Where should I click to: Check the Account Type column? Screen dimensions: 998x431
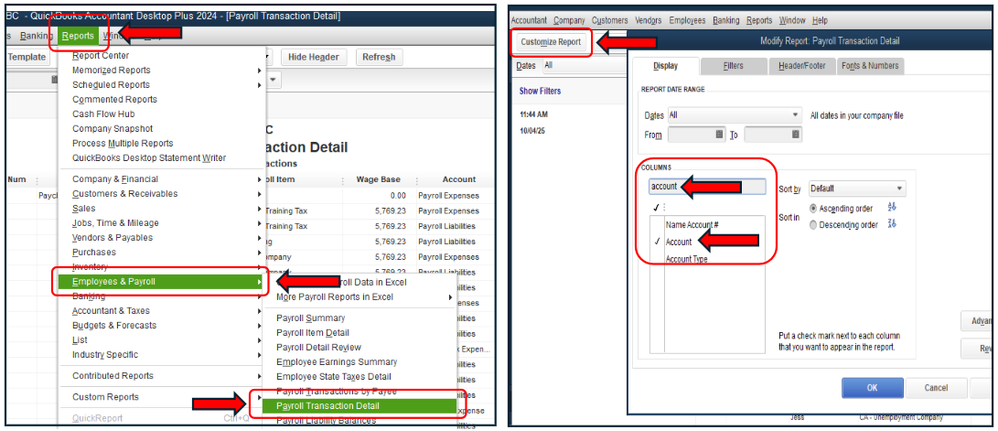pos(656,259)
